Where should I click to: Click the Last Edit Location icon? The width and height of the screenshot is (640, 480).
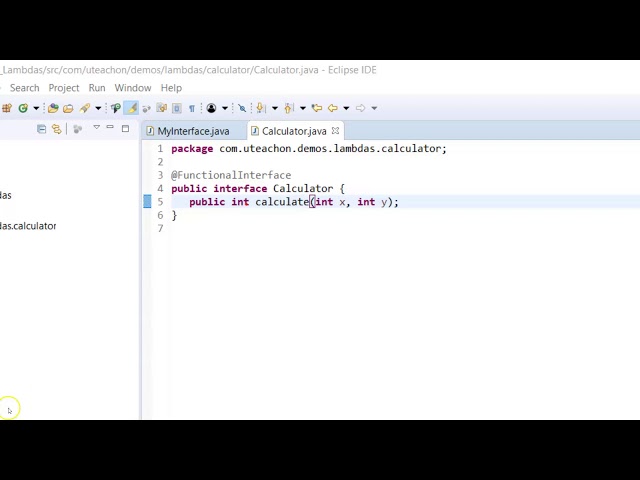pyautogui.click(x=317, y=108)
